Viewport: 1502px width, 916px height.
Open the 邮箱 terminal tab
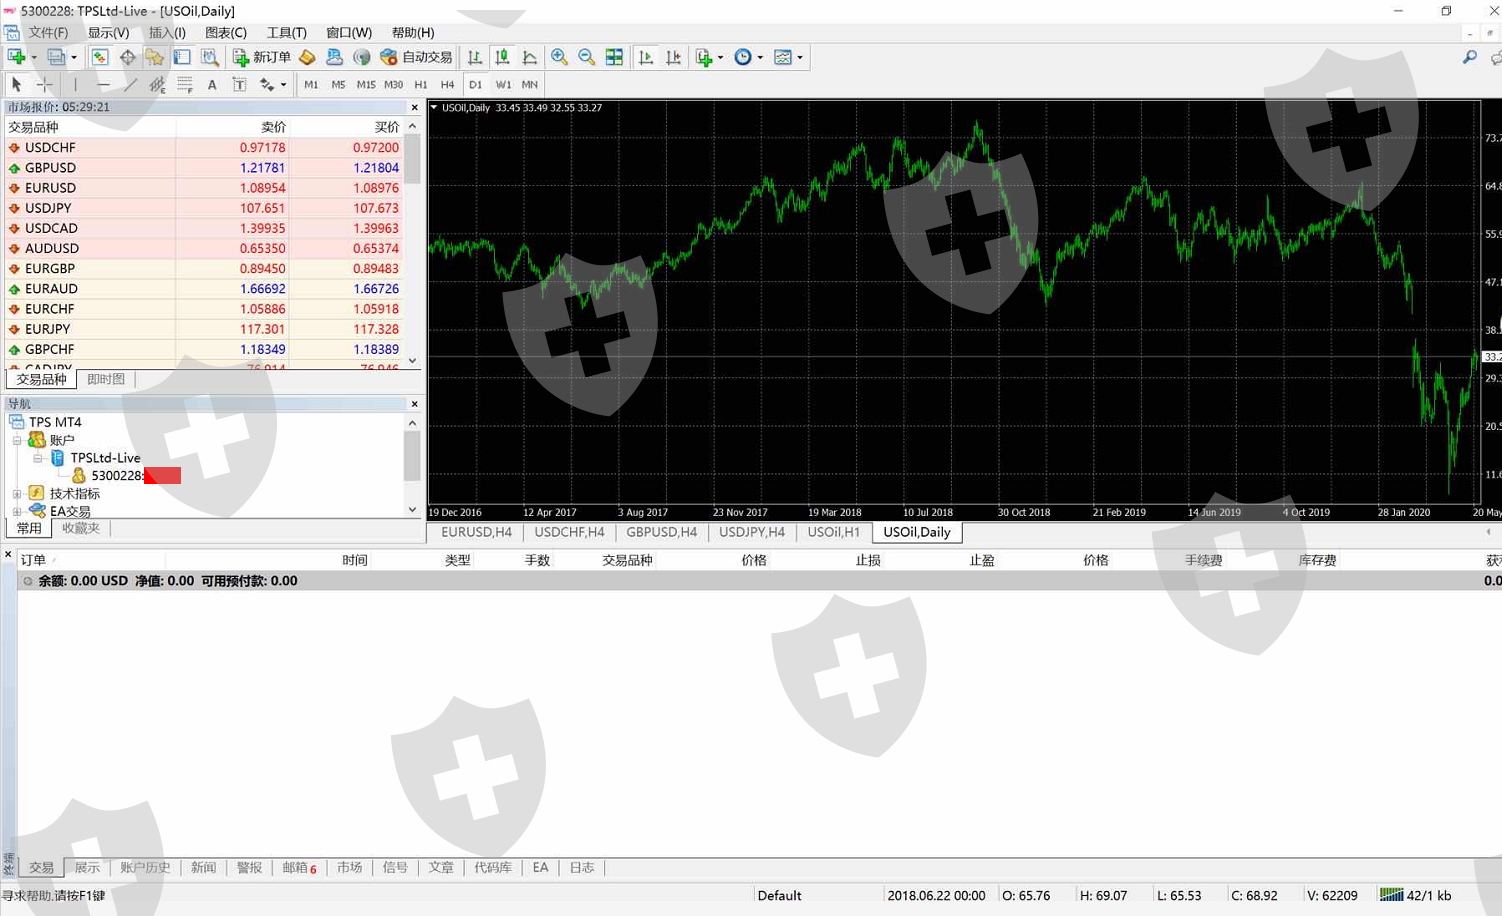(299, 868)
